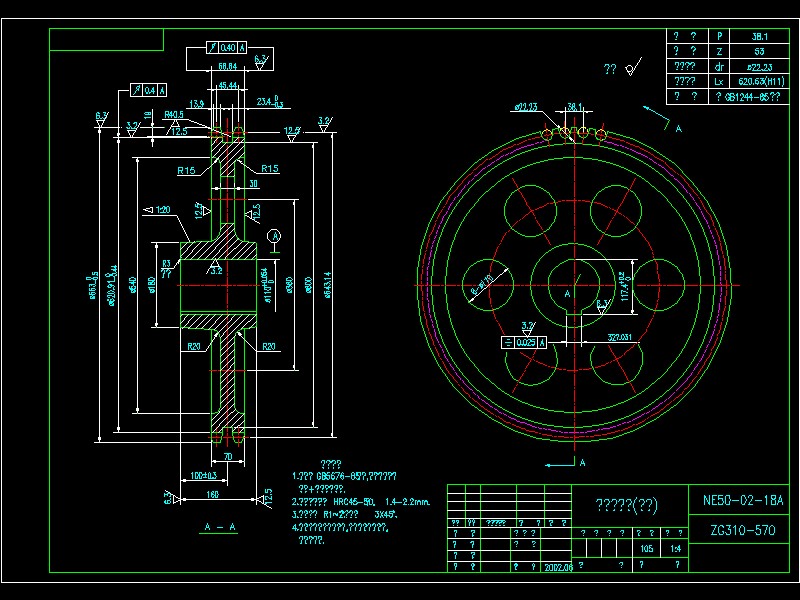
Task: Select the R15 label left of web
Action: (x=186, y=170)
